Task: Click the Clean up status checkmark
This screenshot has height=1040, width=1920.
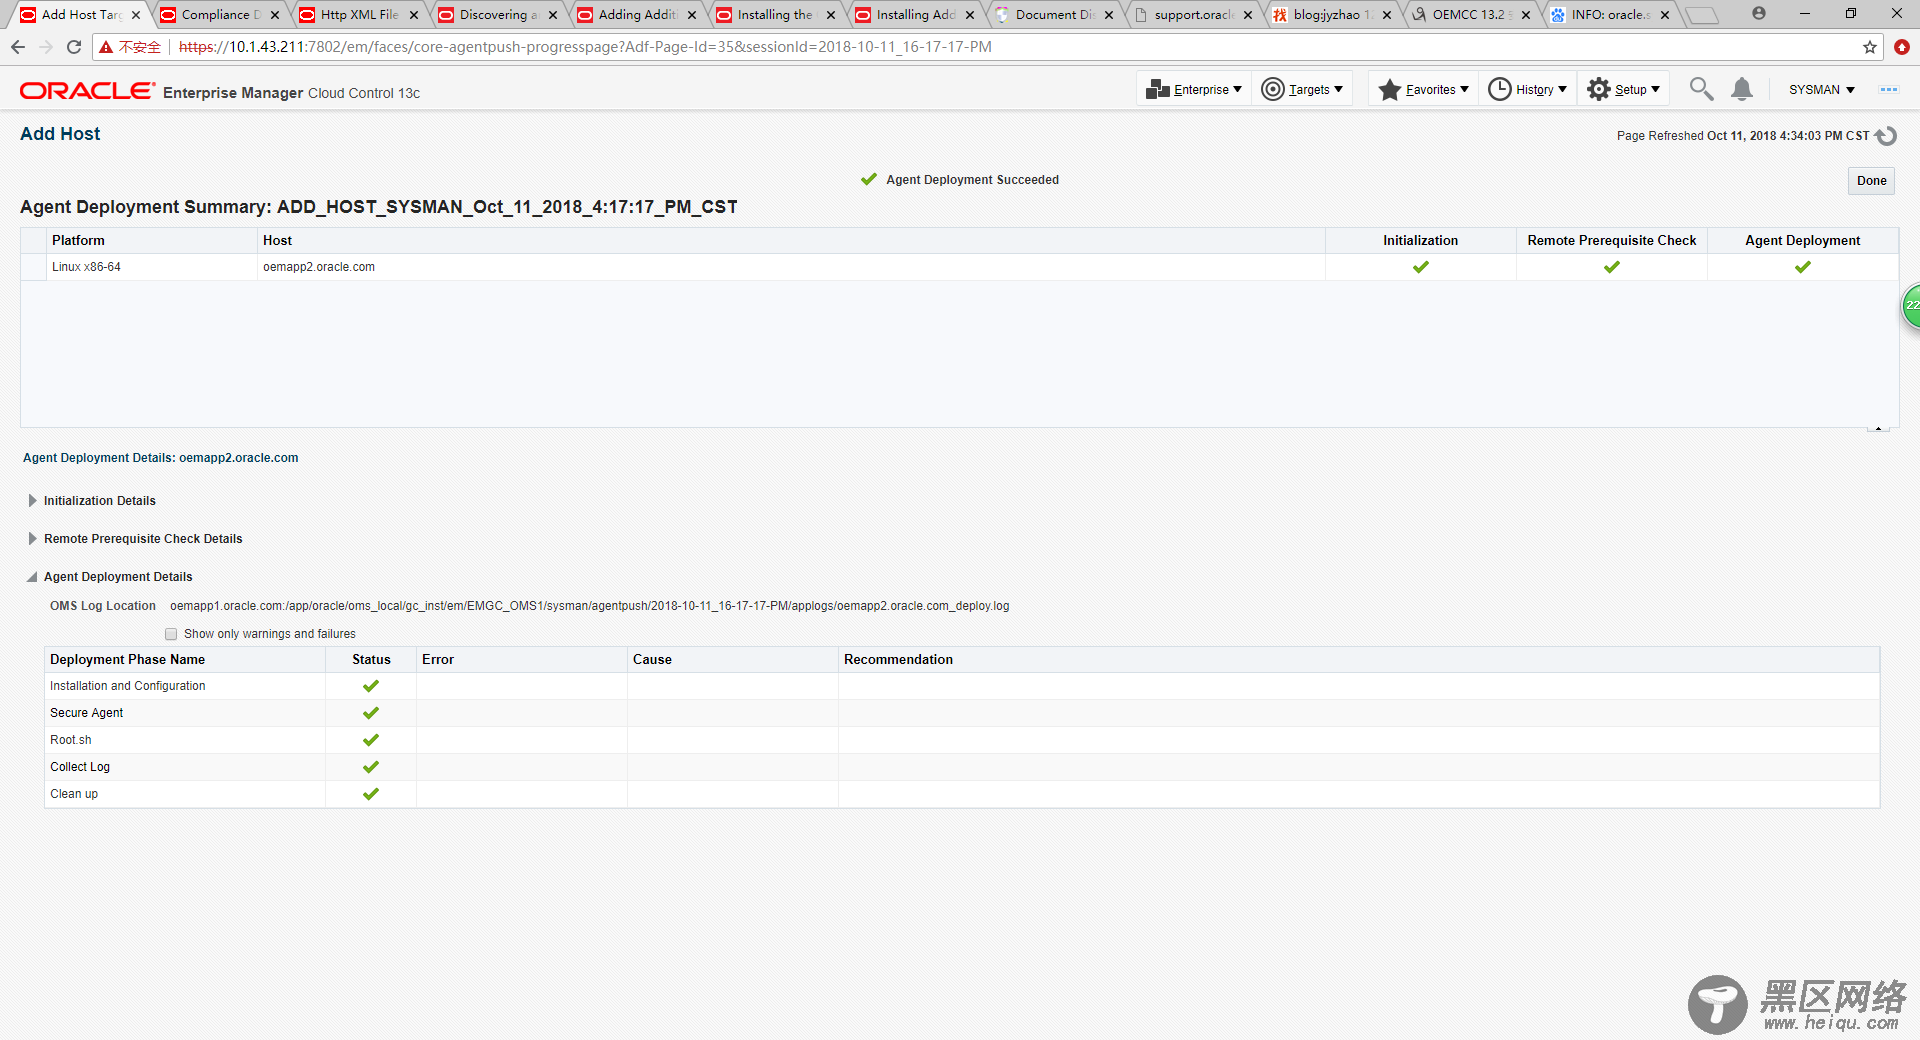Action: click(x=371, y=794)
